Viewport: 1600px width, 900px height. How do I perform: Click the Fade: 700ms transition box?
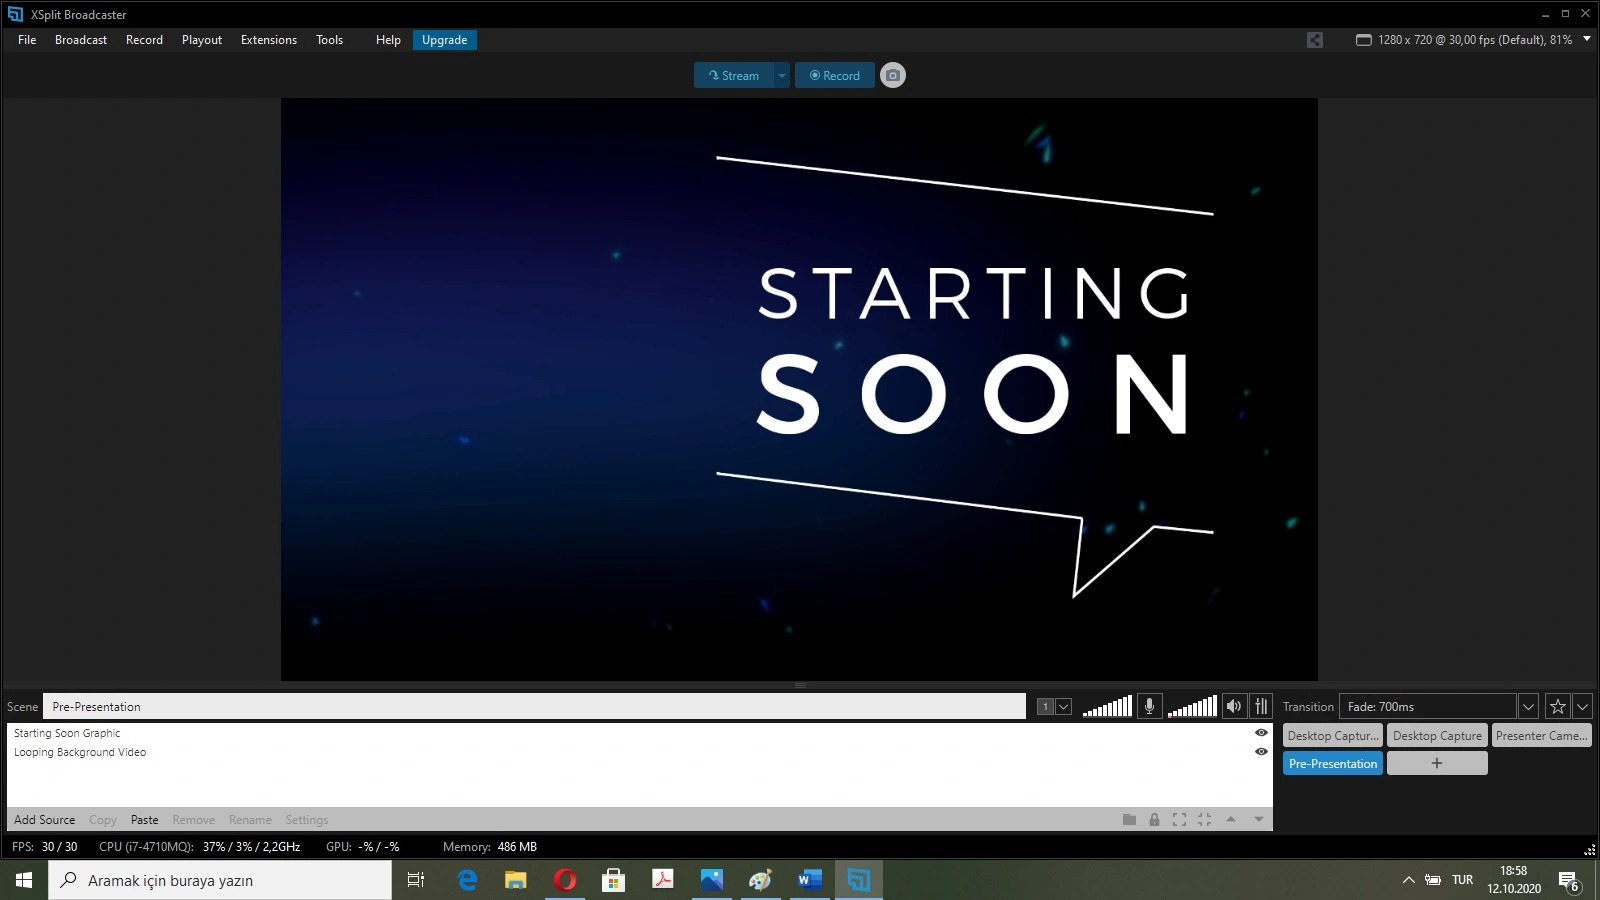click(x=1427, y=706)
